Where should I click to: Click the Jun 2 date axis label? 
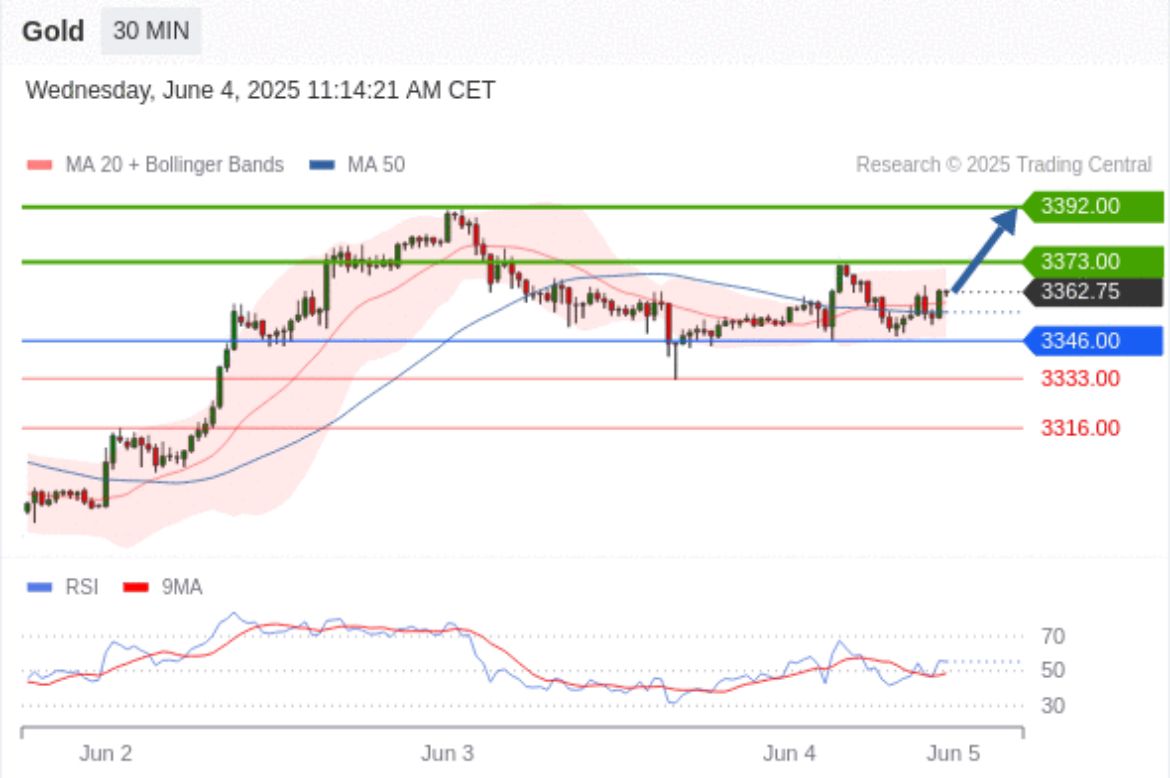[105, 753]
